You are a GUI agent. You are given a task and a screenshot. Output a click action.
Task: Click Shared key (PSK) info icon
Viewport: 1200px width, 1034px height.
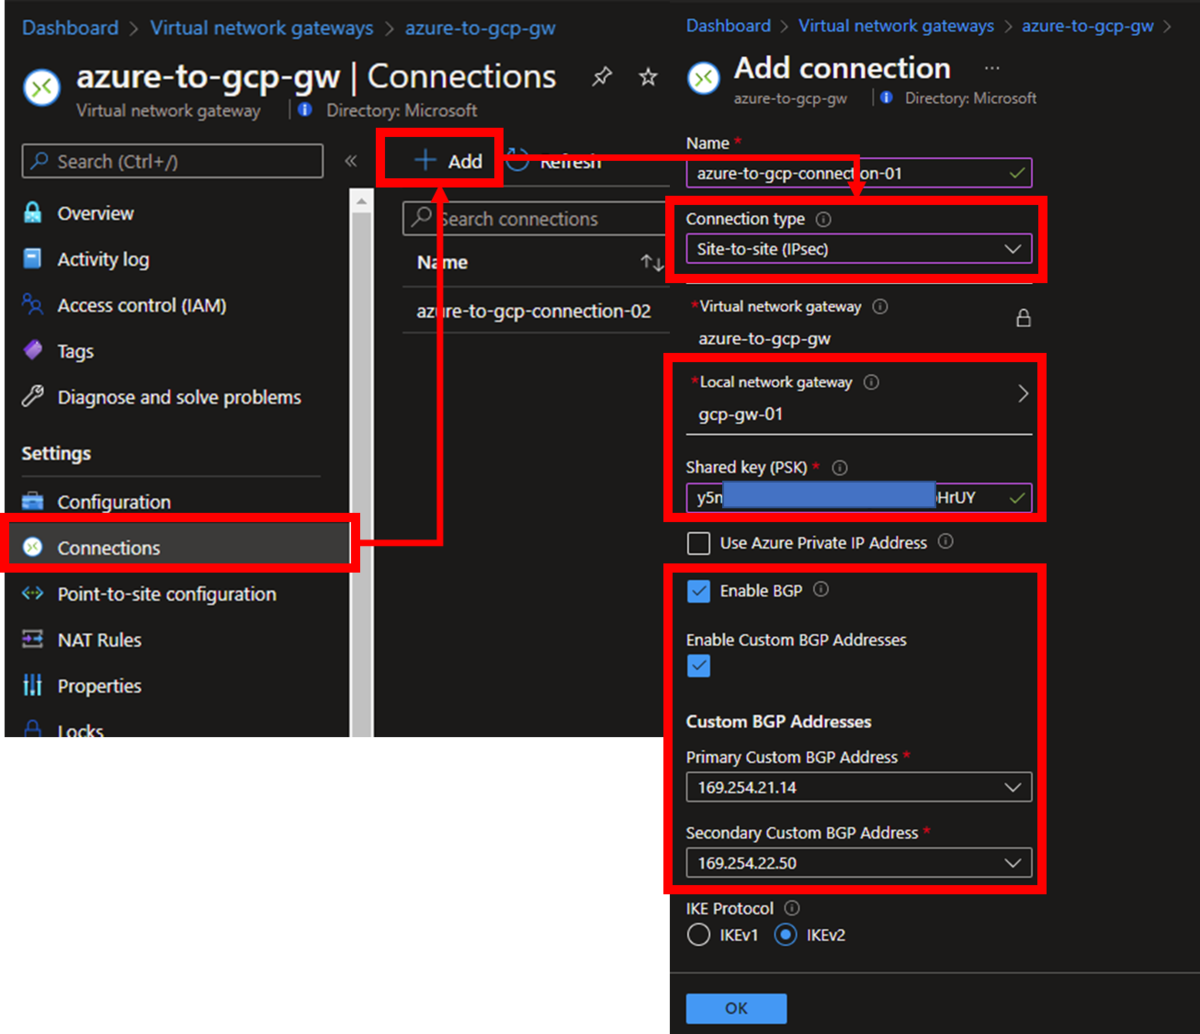click(840, 468)
